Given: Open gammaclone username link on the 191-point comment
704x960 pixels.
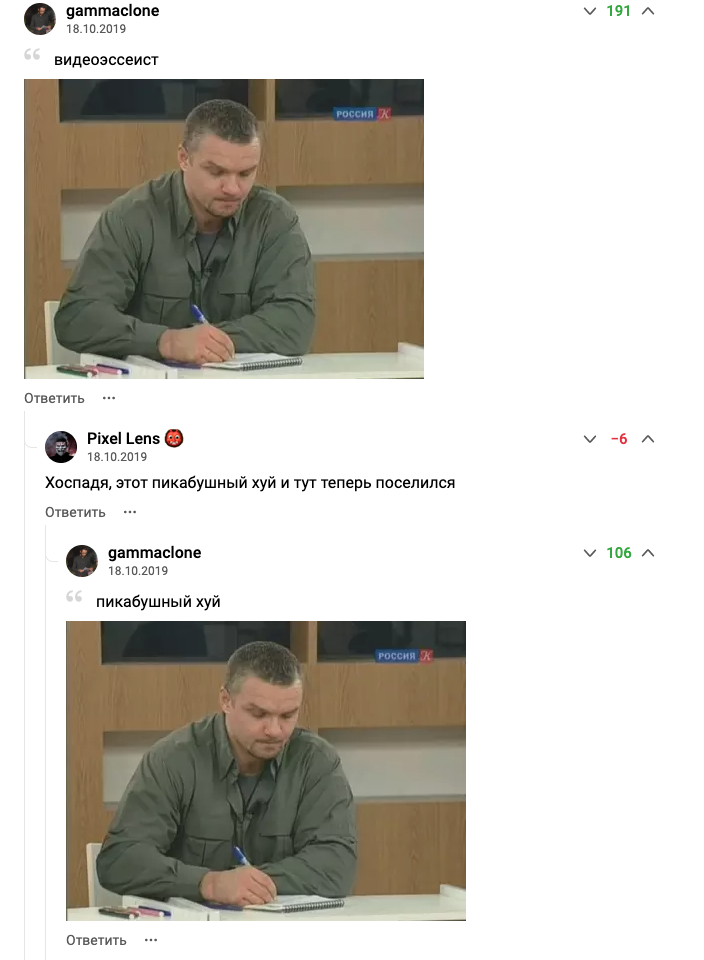Looking at the screenshot, I should click(113, 11).
